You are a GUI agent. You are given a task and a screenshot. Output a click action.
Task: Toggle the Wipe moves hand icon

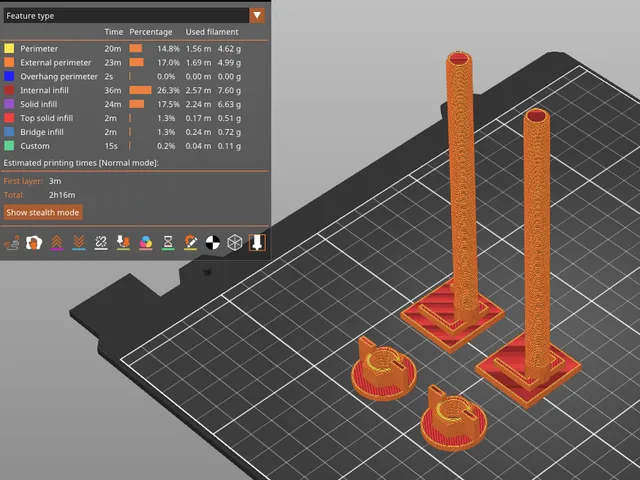coord(34,243)
